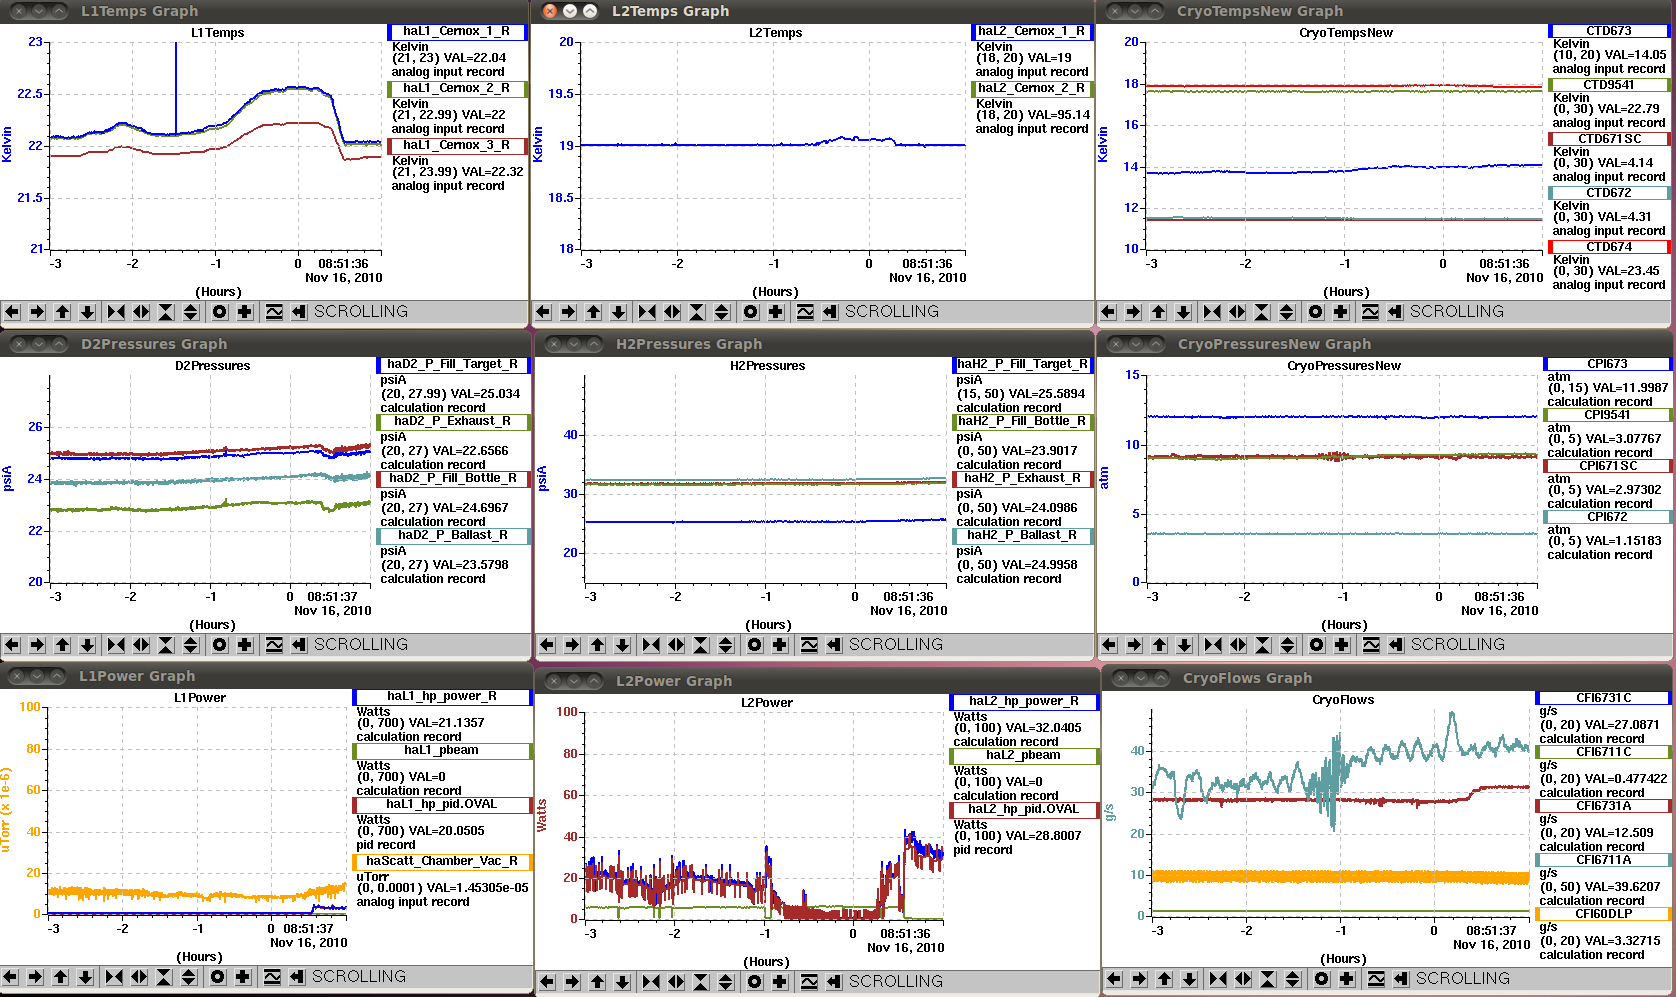This screenshot has width=1676, height=997.
Task: Click the L2Power plot area
Action: coord(764,815)
